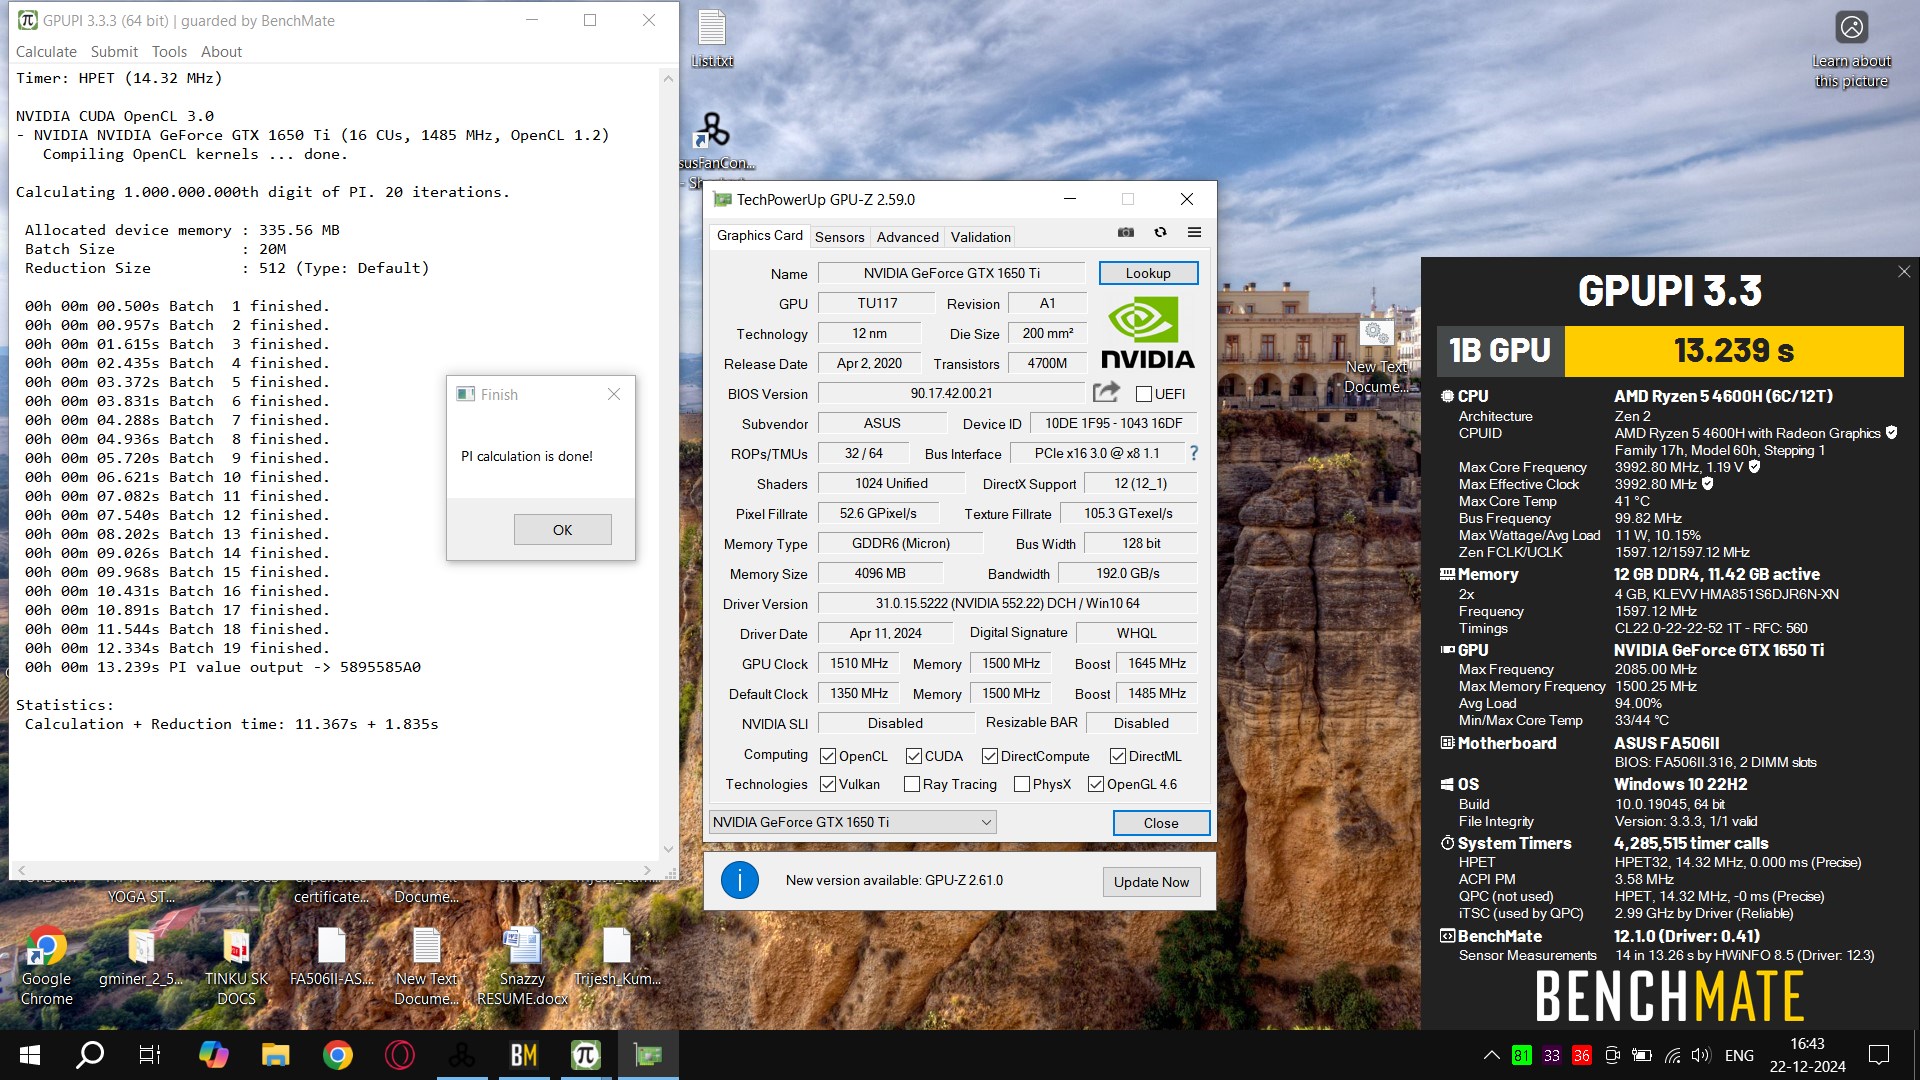Screen dimensions: 1920x1080
Task: Switch to BenchMate taskbar app
Action: (523, 1055)
